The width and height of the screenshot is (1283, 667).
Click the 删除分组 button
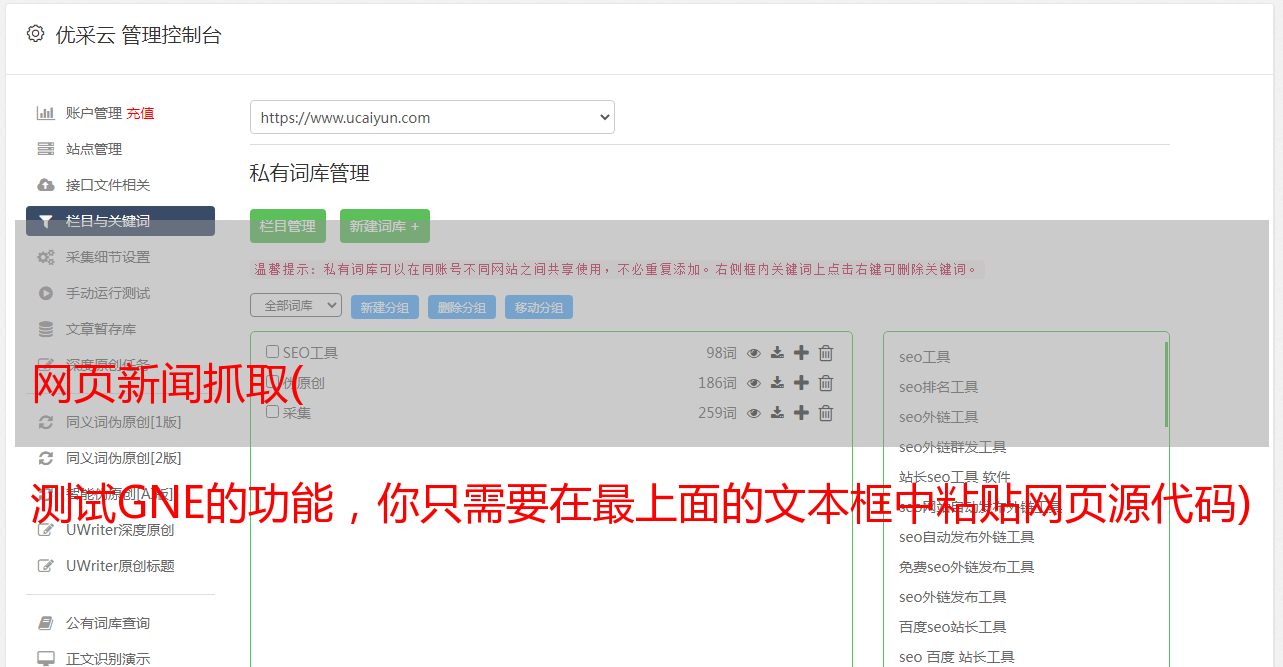point(462,307)
